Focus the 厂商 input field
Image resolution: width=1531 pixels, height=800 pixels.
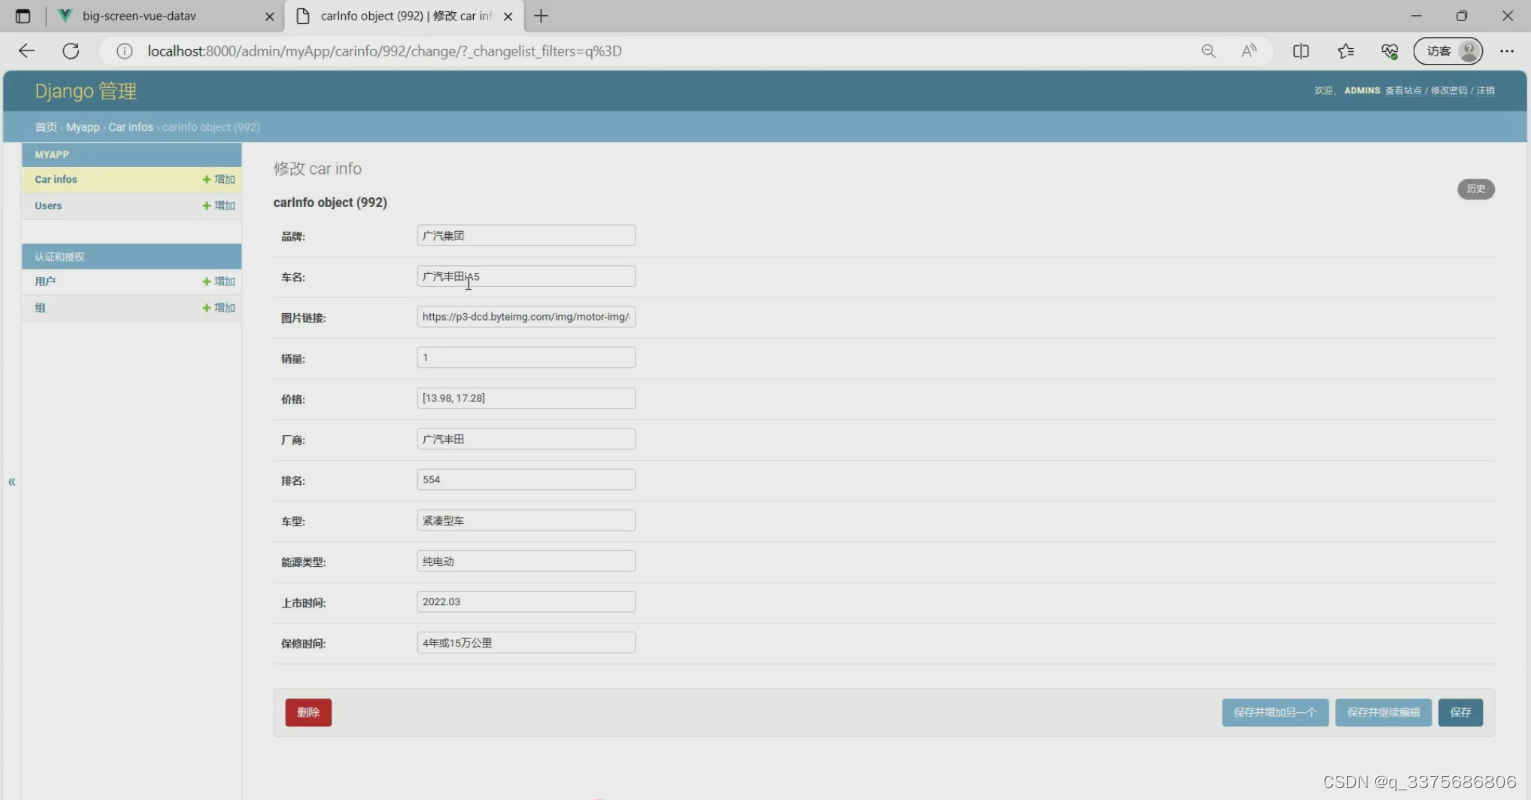coord(526,439)
